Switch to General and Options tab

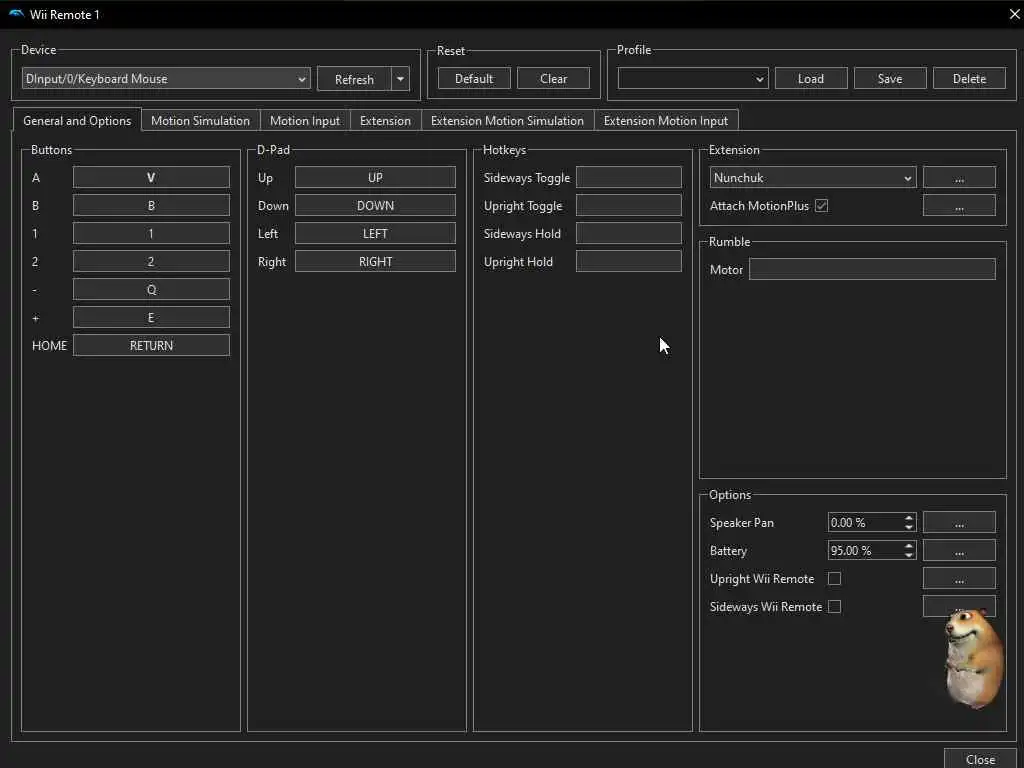pos(77,120)
